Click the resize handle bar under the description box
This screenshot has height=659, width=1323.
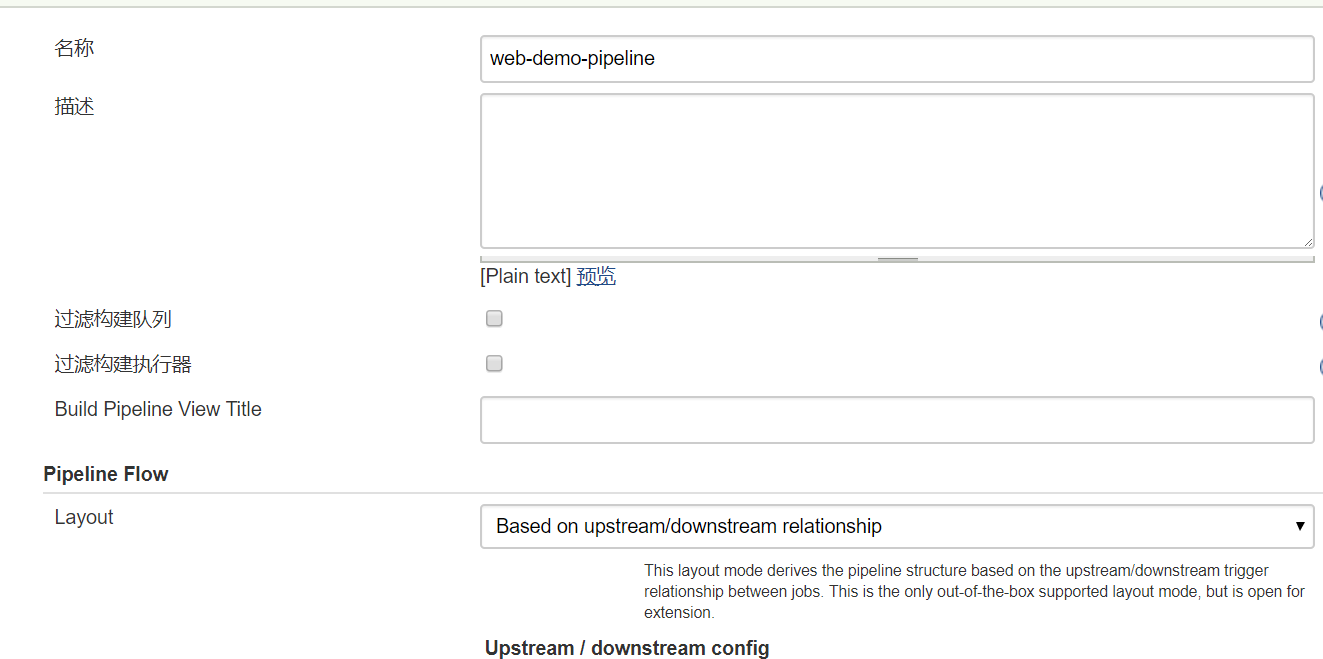pos(897,259)
